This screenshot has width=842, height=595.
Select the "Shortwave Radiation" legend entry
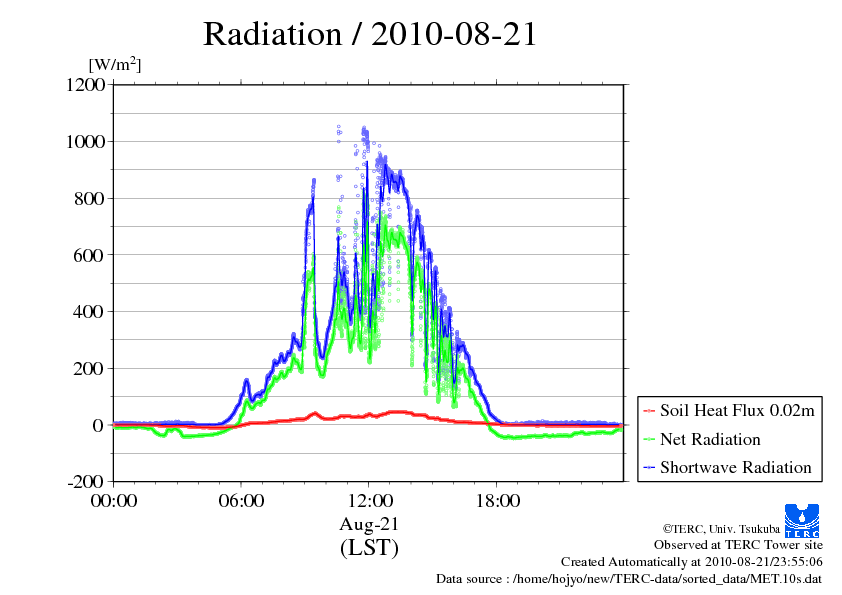click(x=727, y=467)
